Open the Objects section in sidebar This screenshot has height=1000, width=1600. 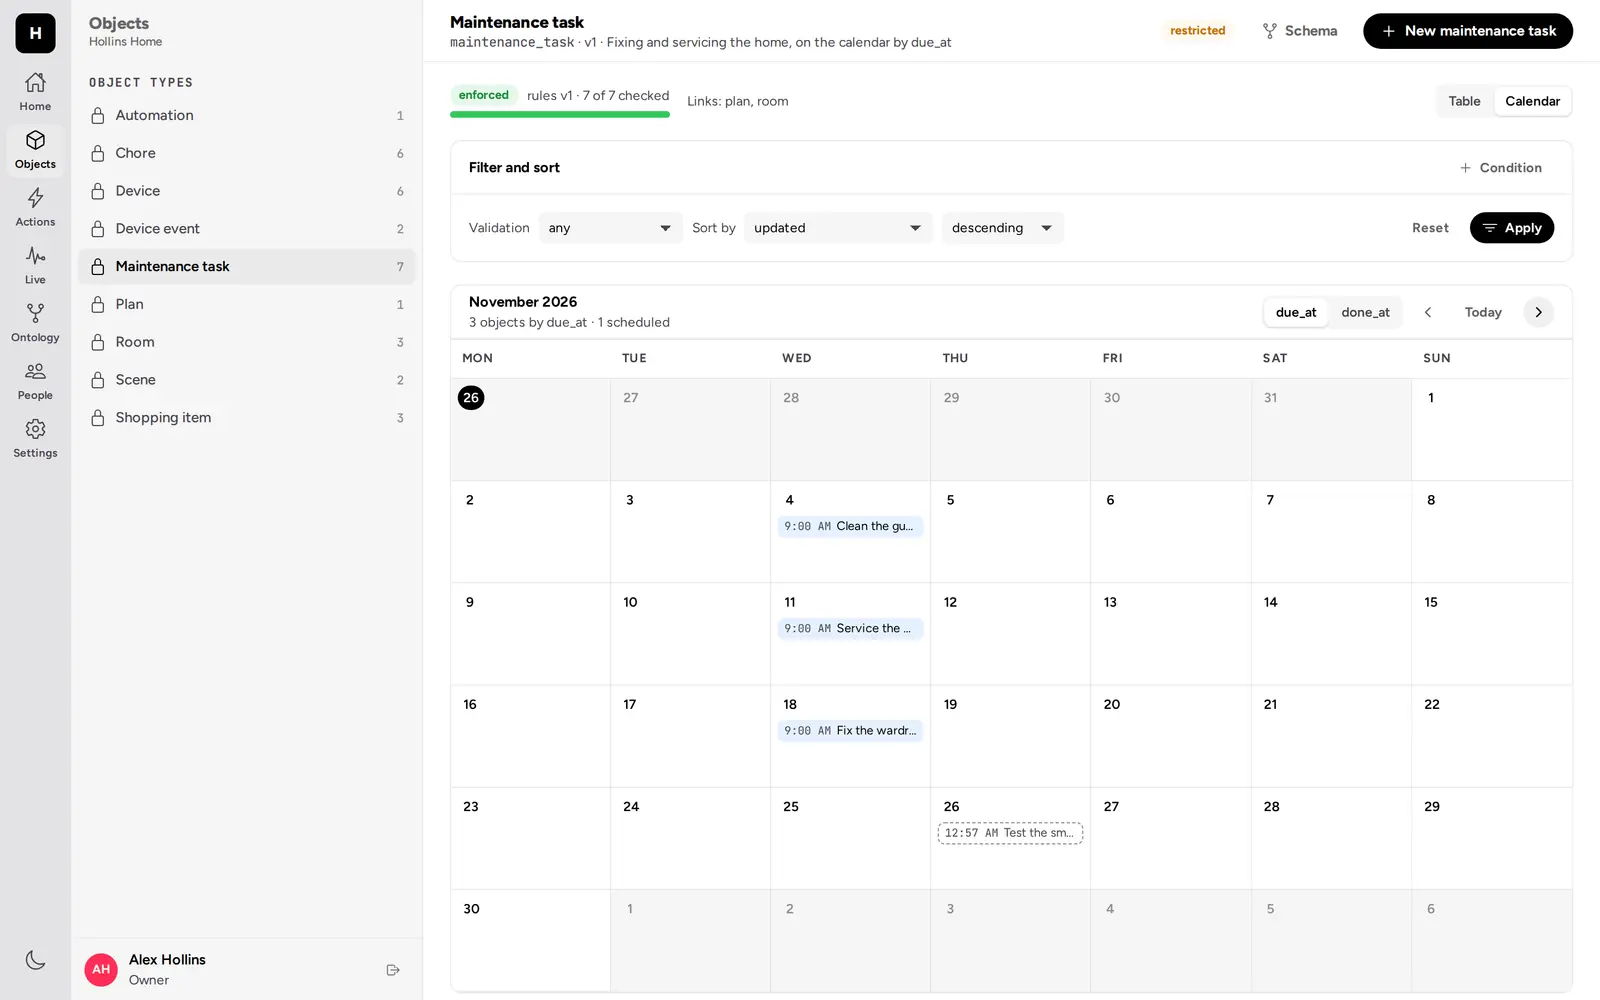coord(35,150)
